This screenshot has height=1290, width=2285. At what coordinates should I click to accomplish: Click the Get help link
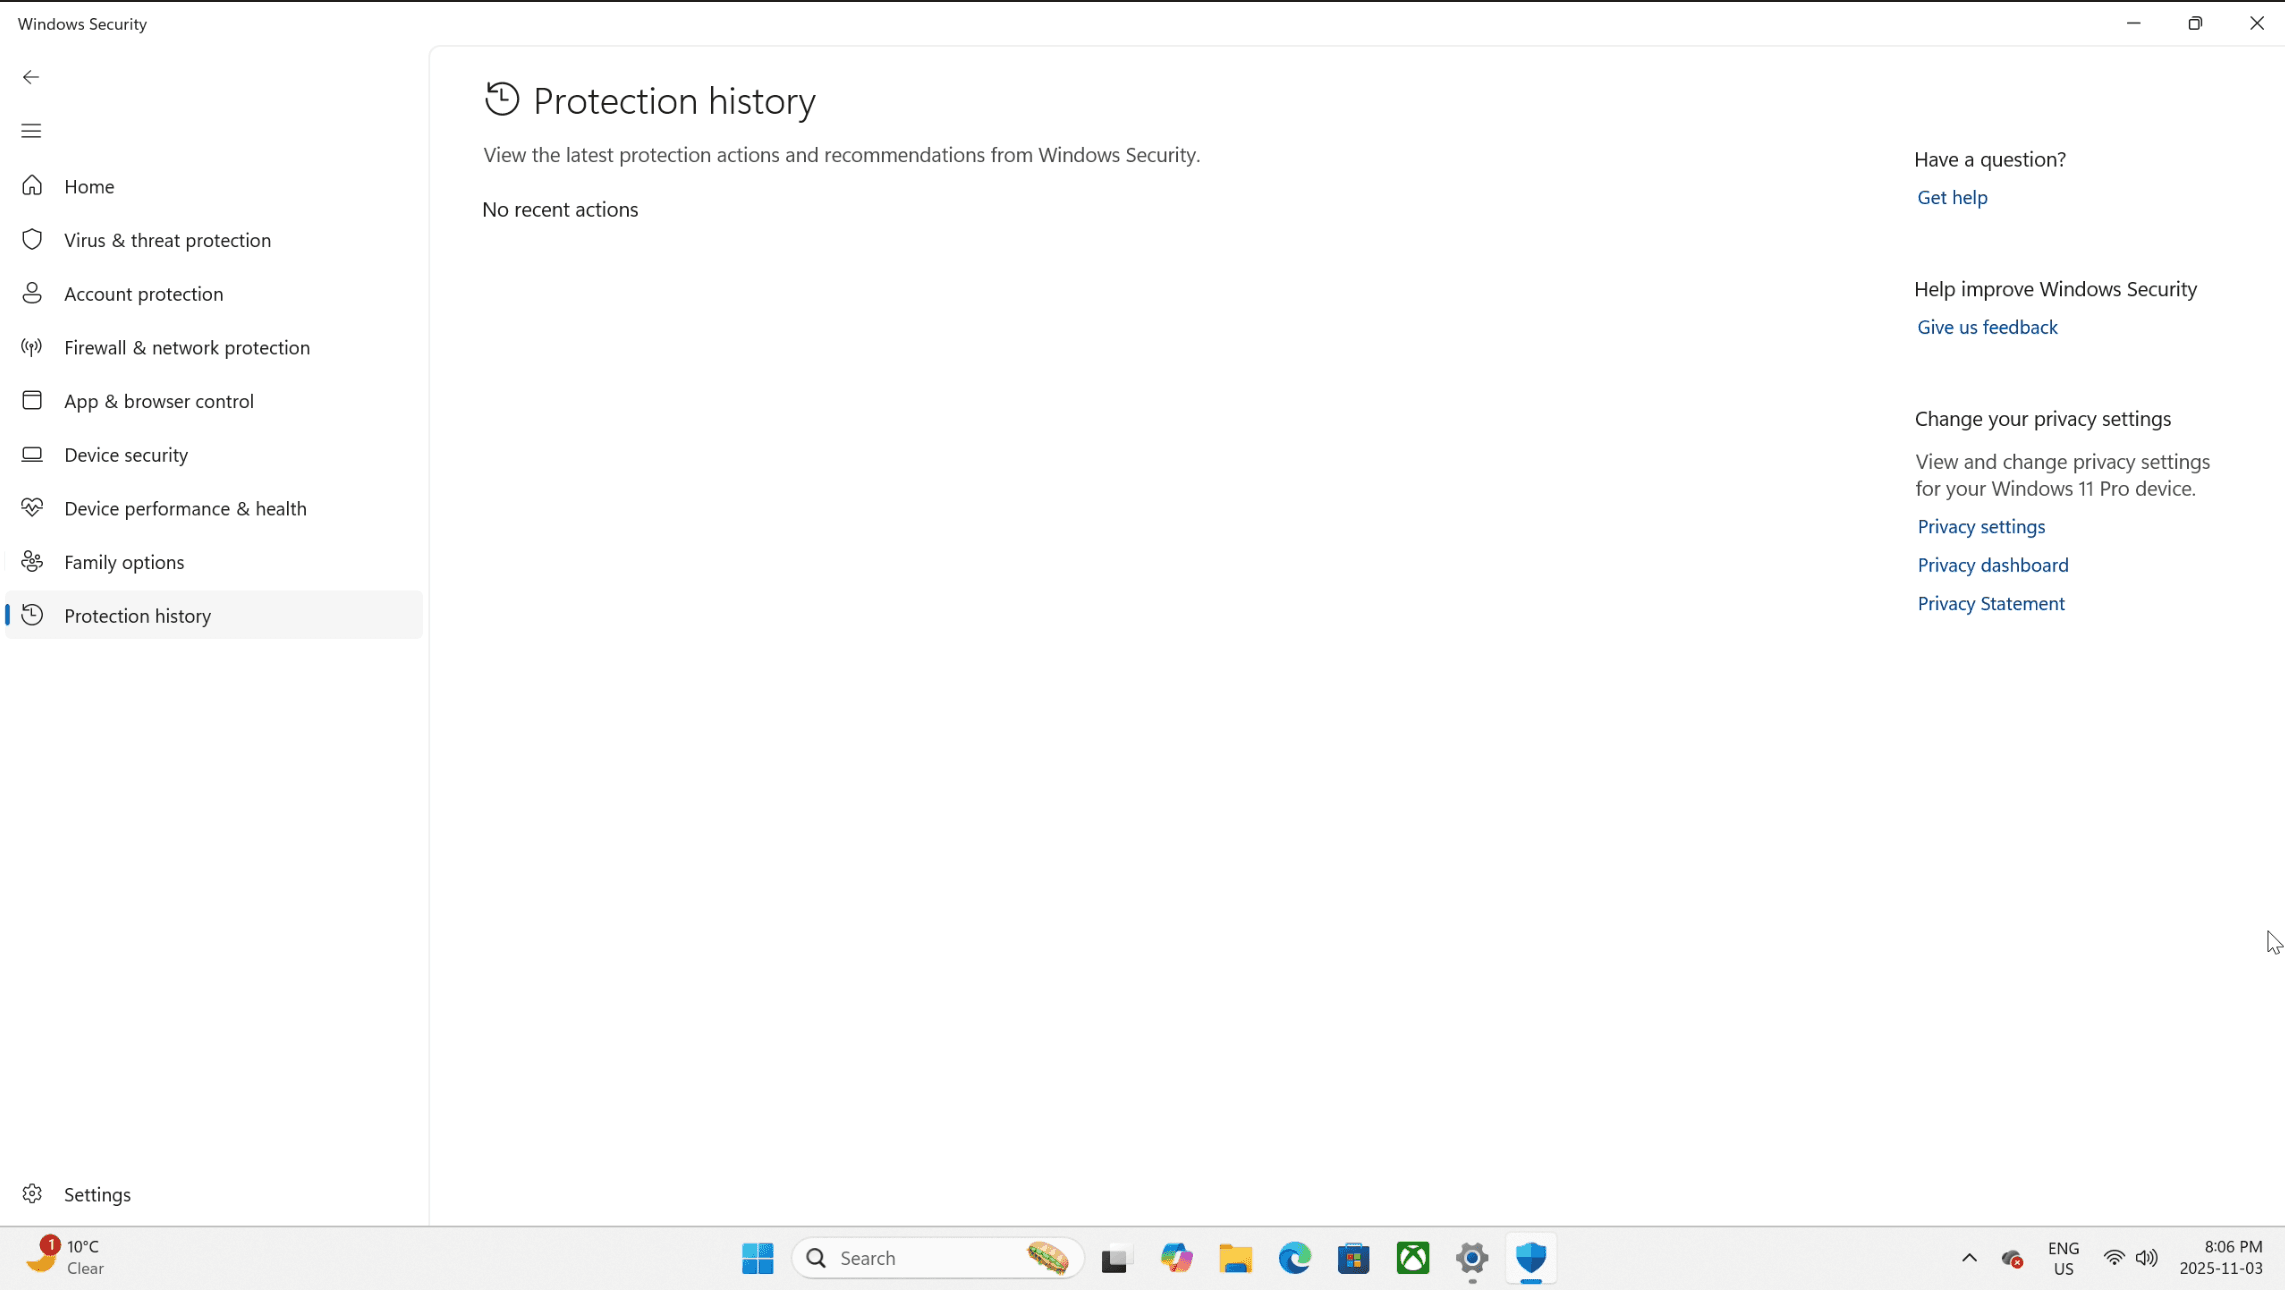[x=1951, y=198]
